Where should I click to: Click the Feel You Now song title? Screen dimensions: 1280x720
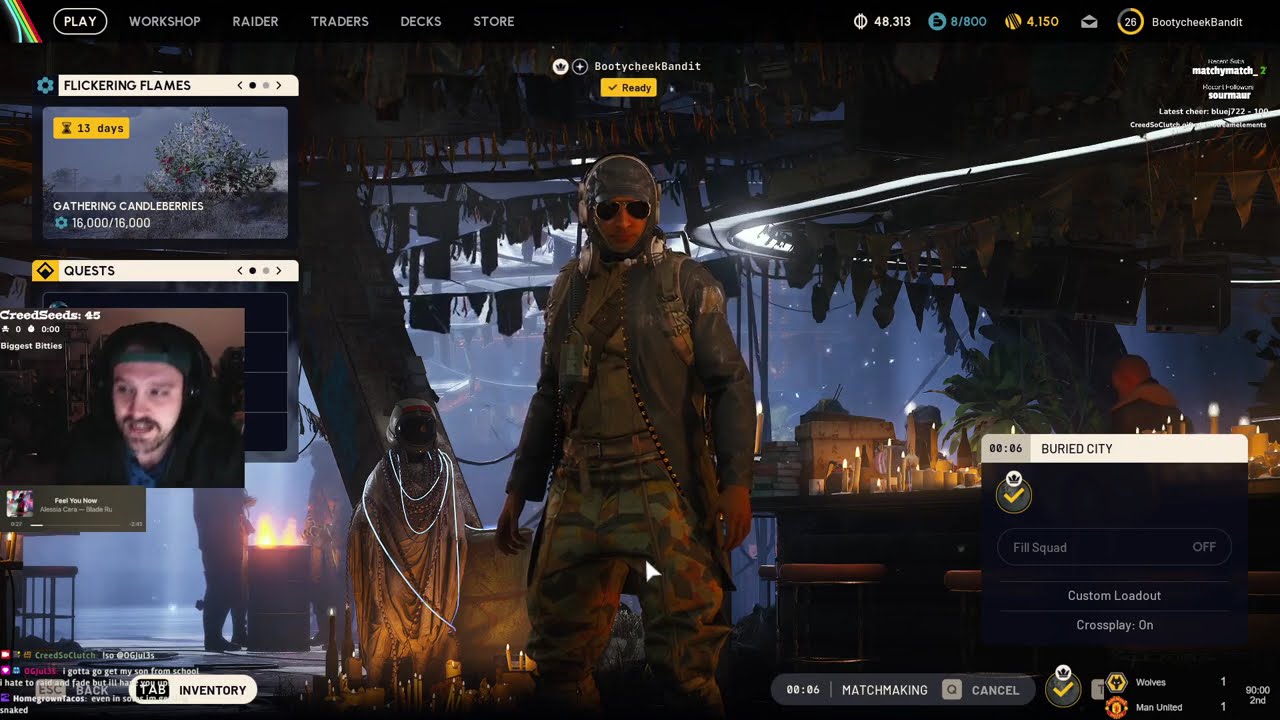tap(76, 500)
